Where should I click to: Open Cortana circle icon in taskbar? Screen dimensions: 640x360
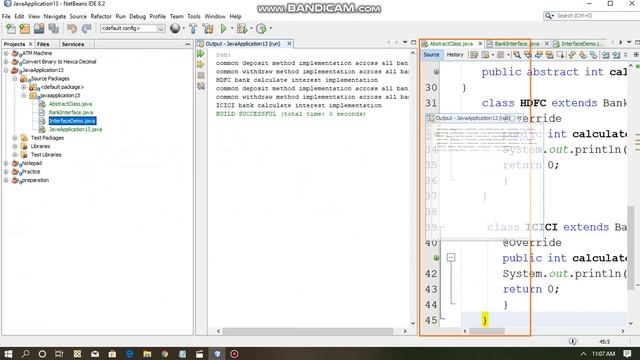coord(42,353)
